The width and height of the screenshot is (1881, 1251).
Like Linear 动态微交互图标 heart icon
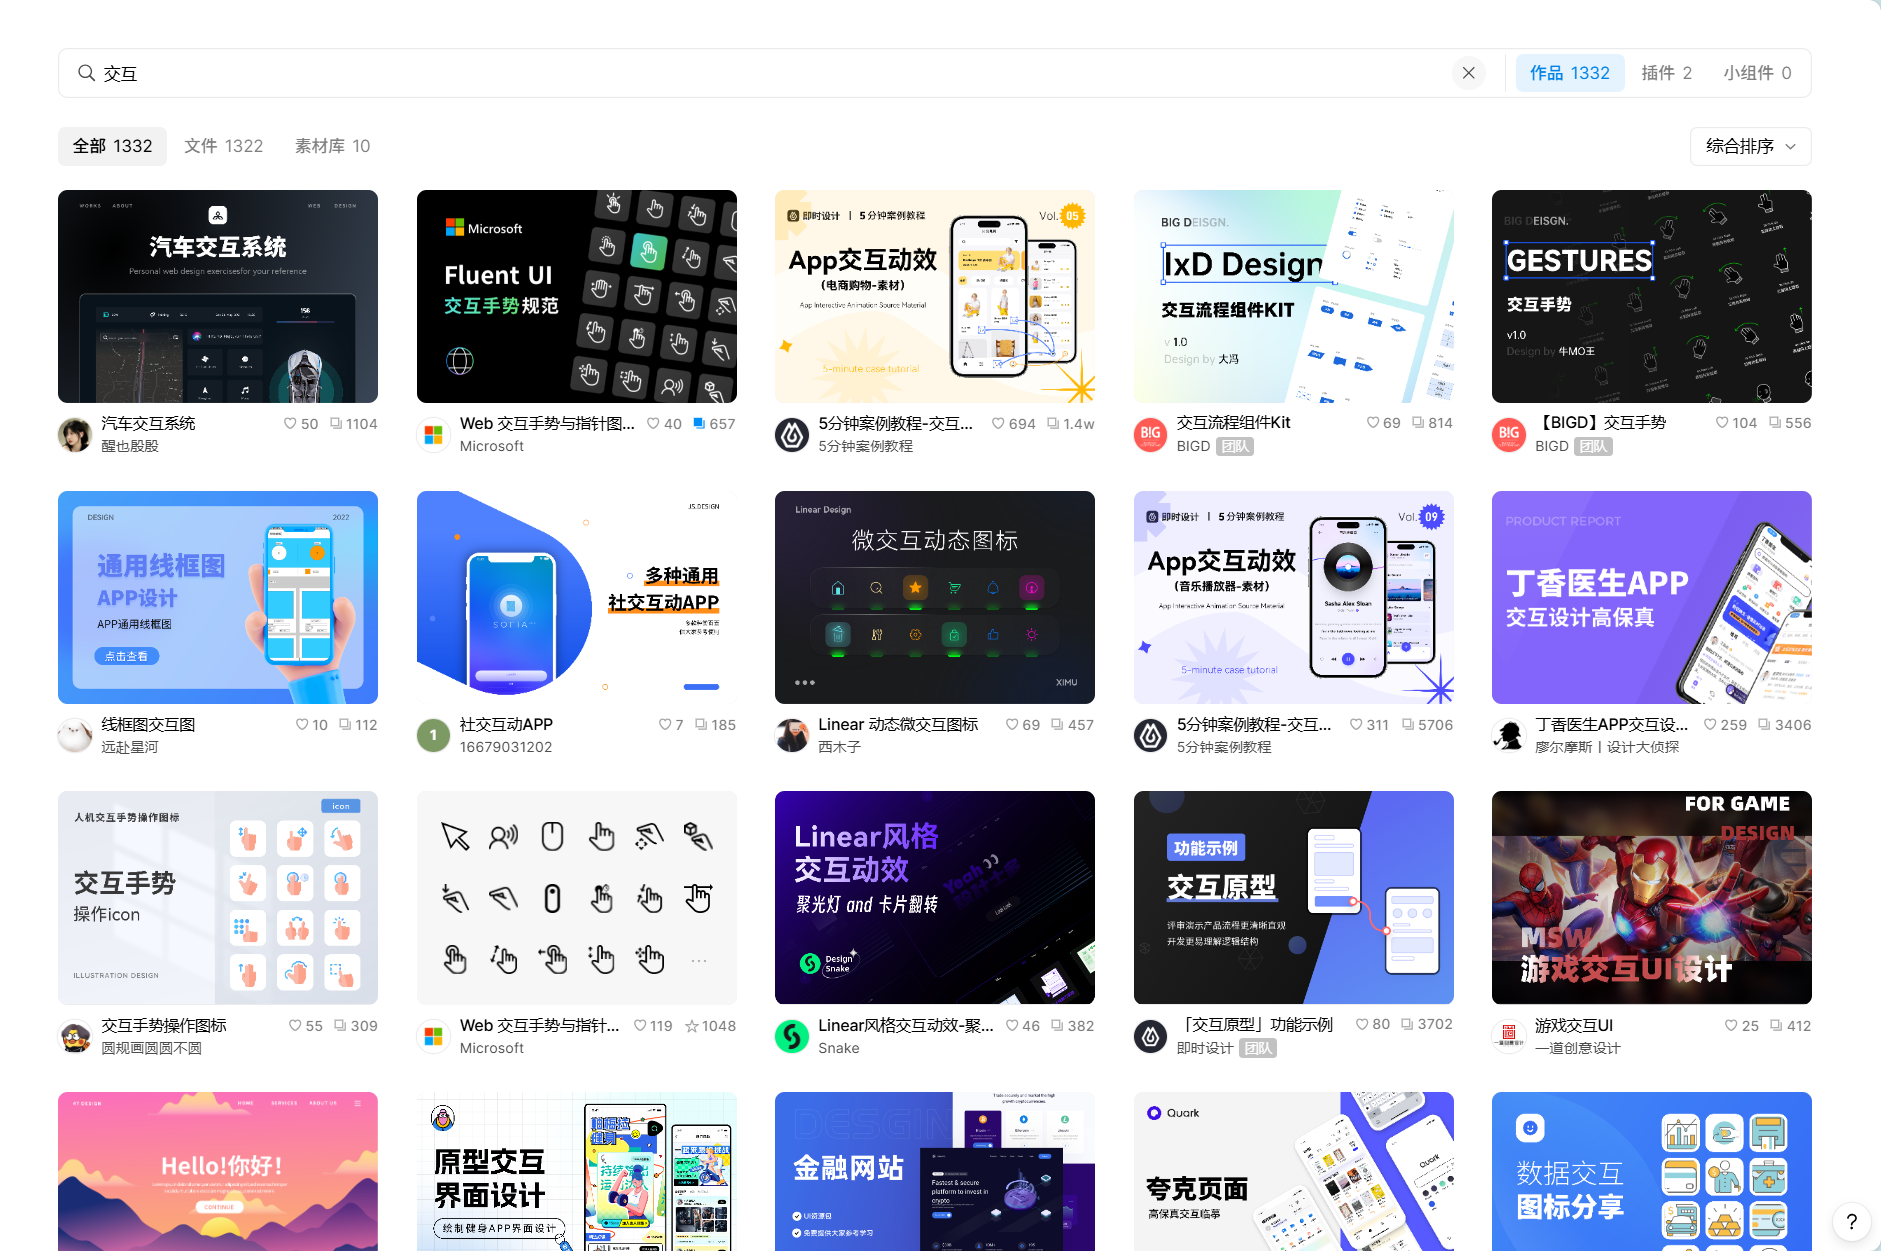tap(1012, 725)
